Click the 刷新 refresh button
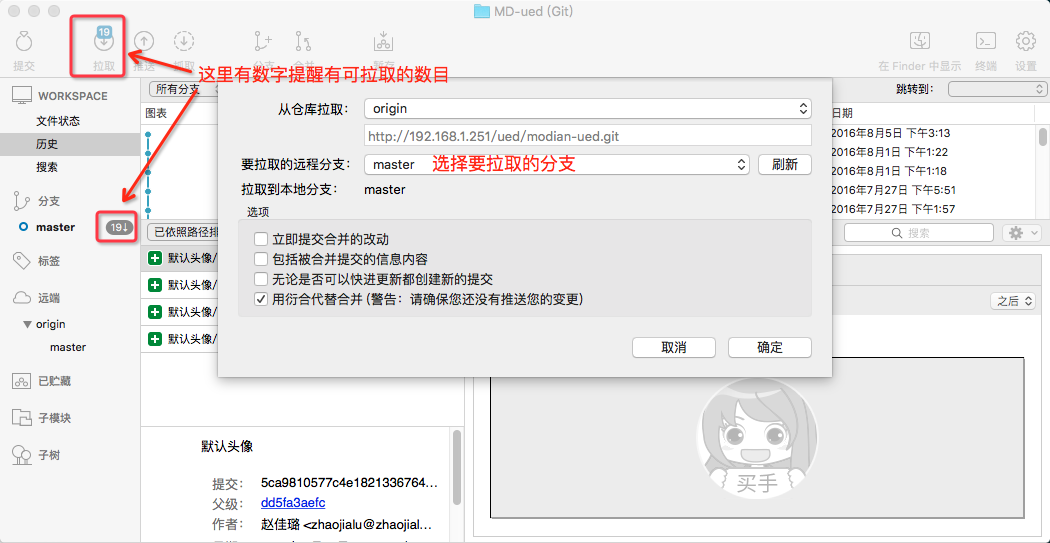Screen dimensions: 1050x543 pyautogui.click(x=785, y=165)
